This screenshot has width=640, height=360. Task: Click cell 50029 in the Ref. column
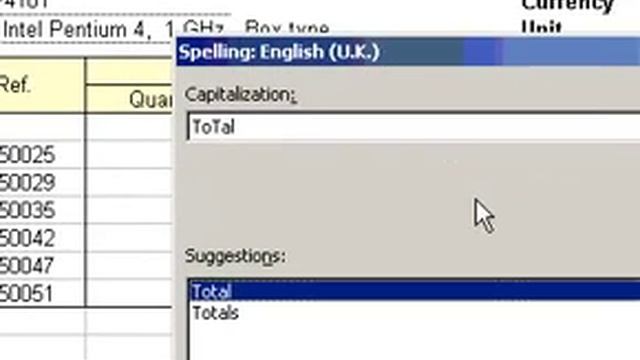tap(42, 183)
